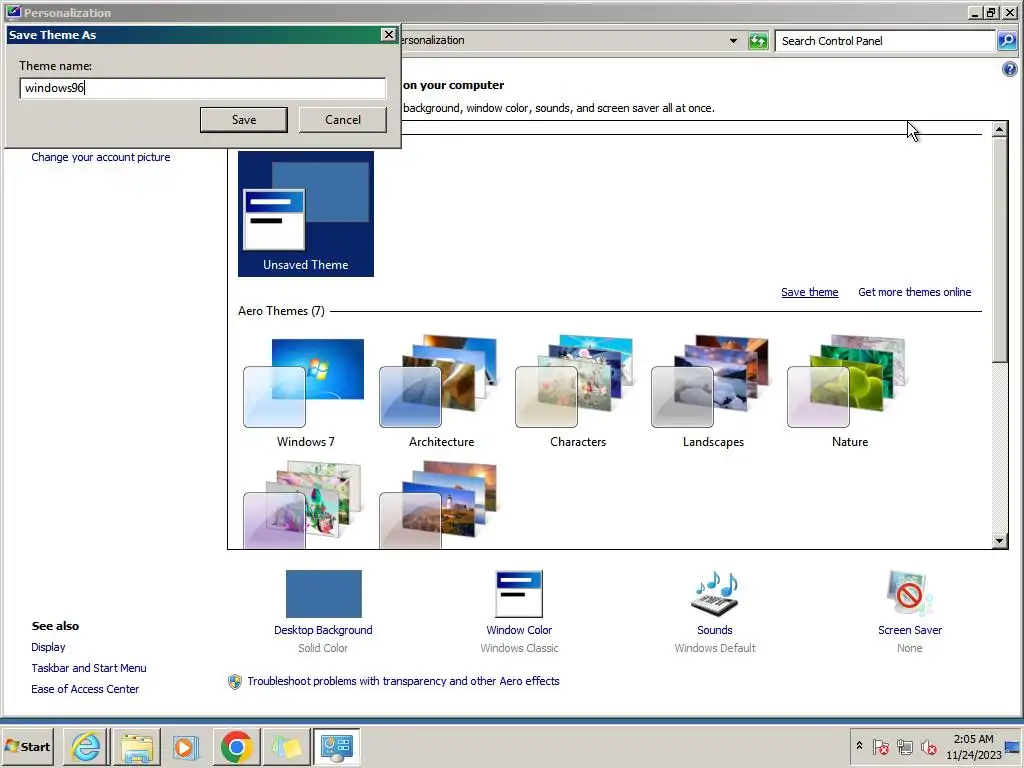This screenshot has height=768, width=1024.
Task: Open Windows Explorer folder in taskbar
Action: pyautogui.click(x=136, y=746)
